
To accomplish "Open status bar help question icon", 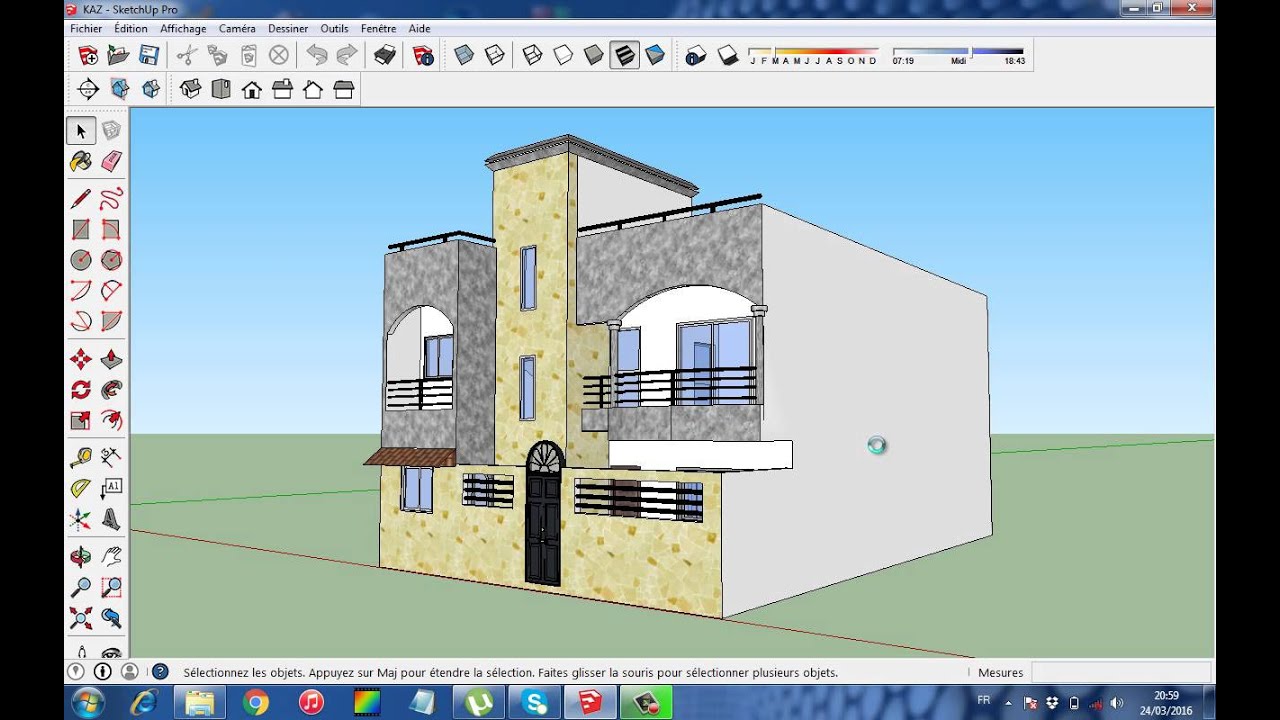I will click(160, 672).
